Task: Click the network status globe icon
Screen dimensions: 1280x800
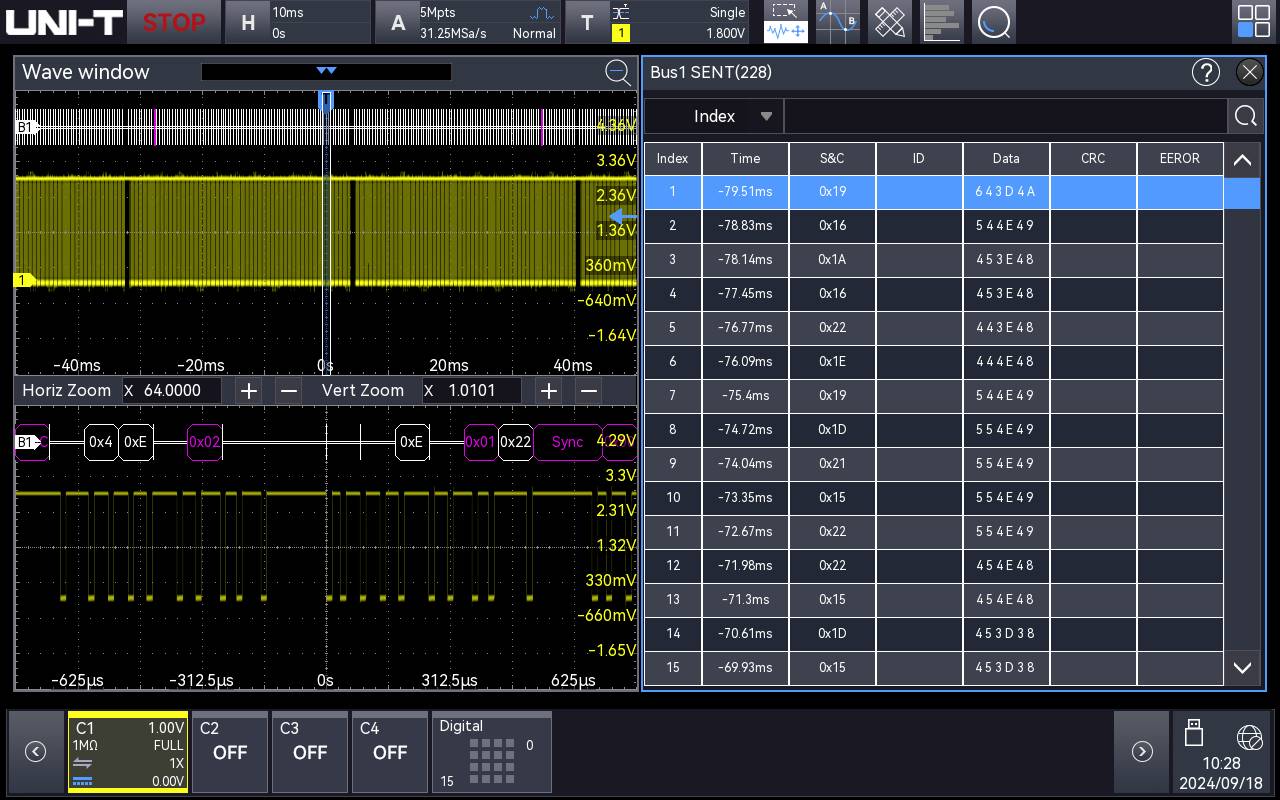Action: coord(1248,737)
